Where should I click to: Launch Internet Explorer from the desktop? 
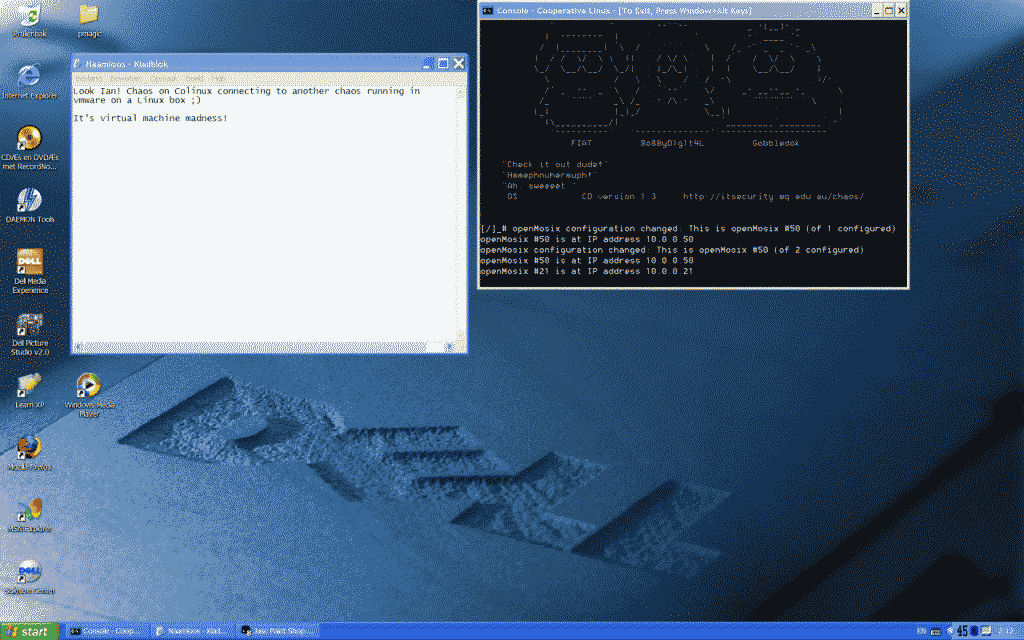(29, 76)
